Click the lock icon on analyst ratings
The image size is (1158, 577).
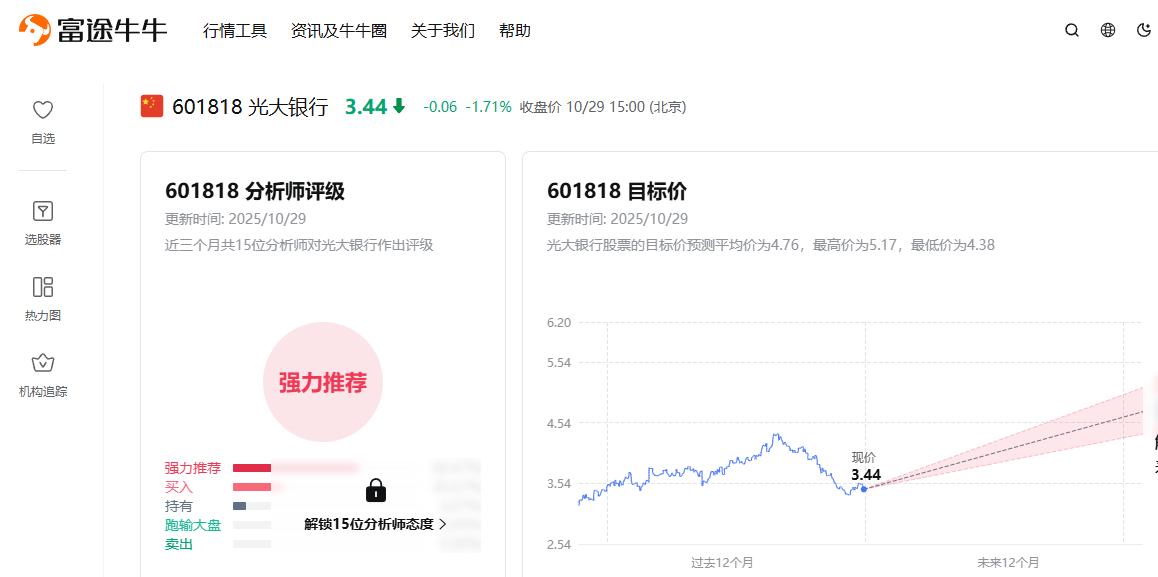tap(376, 490)
